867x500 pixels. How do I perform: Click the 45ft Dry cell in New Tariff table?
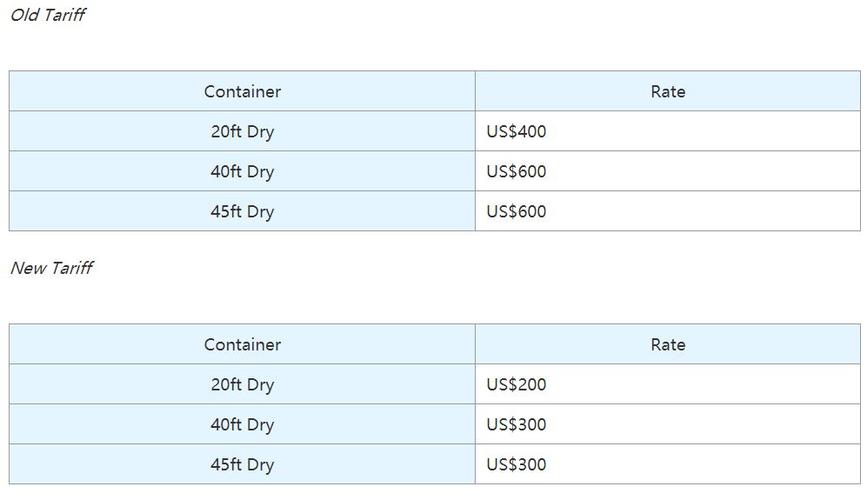tap(242, 464)
